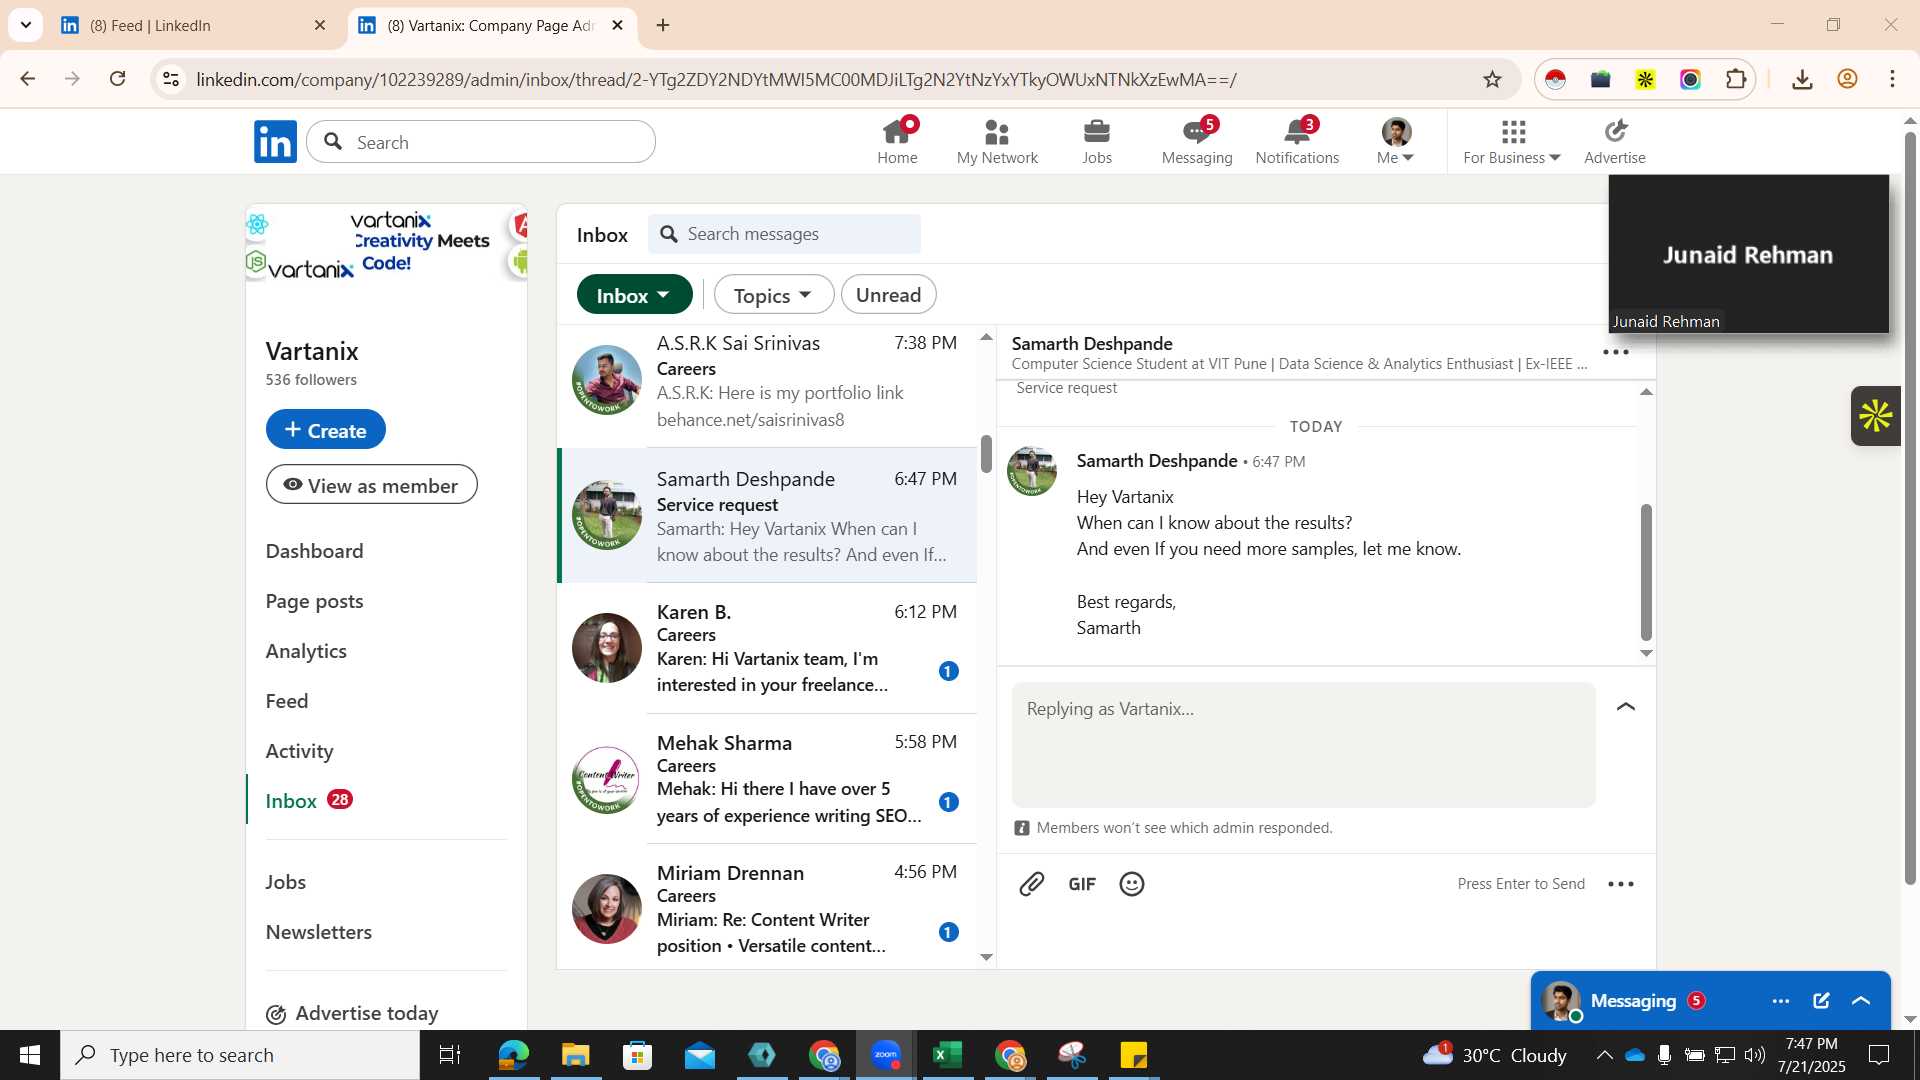Open Zoom from the taskbar

pyautogui.click(x=886, y=1055)
